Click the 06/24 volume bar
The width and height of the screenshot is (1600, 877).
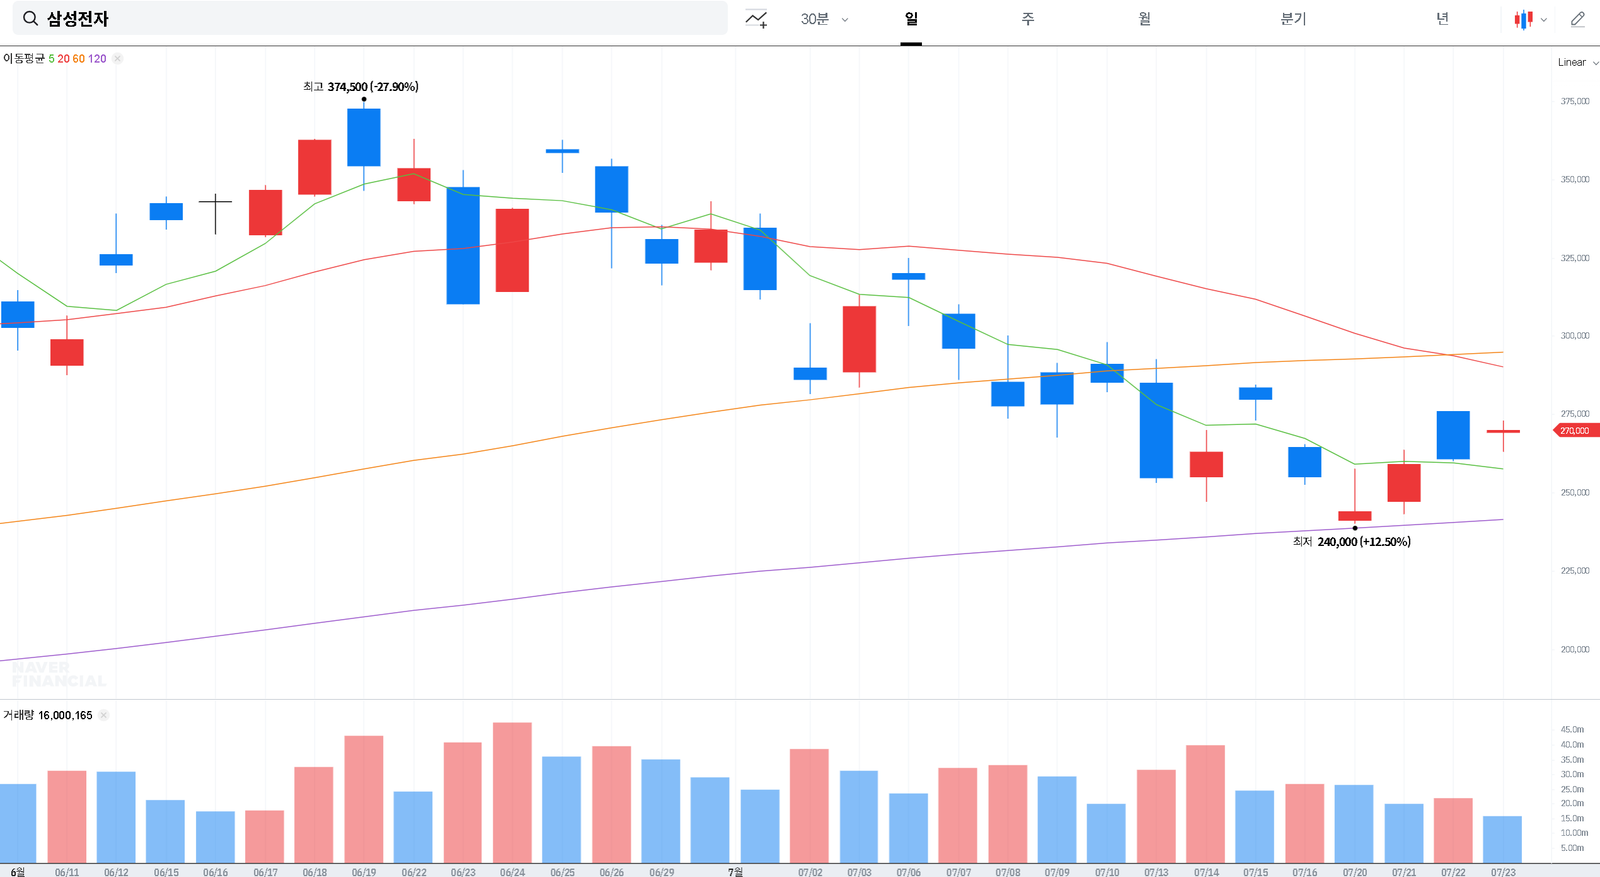[512, 793]
